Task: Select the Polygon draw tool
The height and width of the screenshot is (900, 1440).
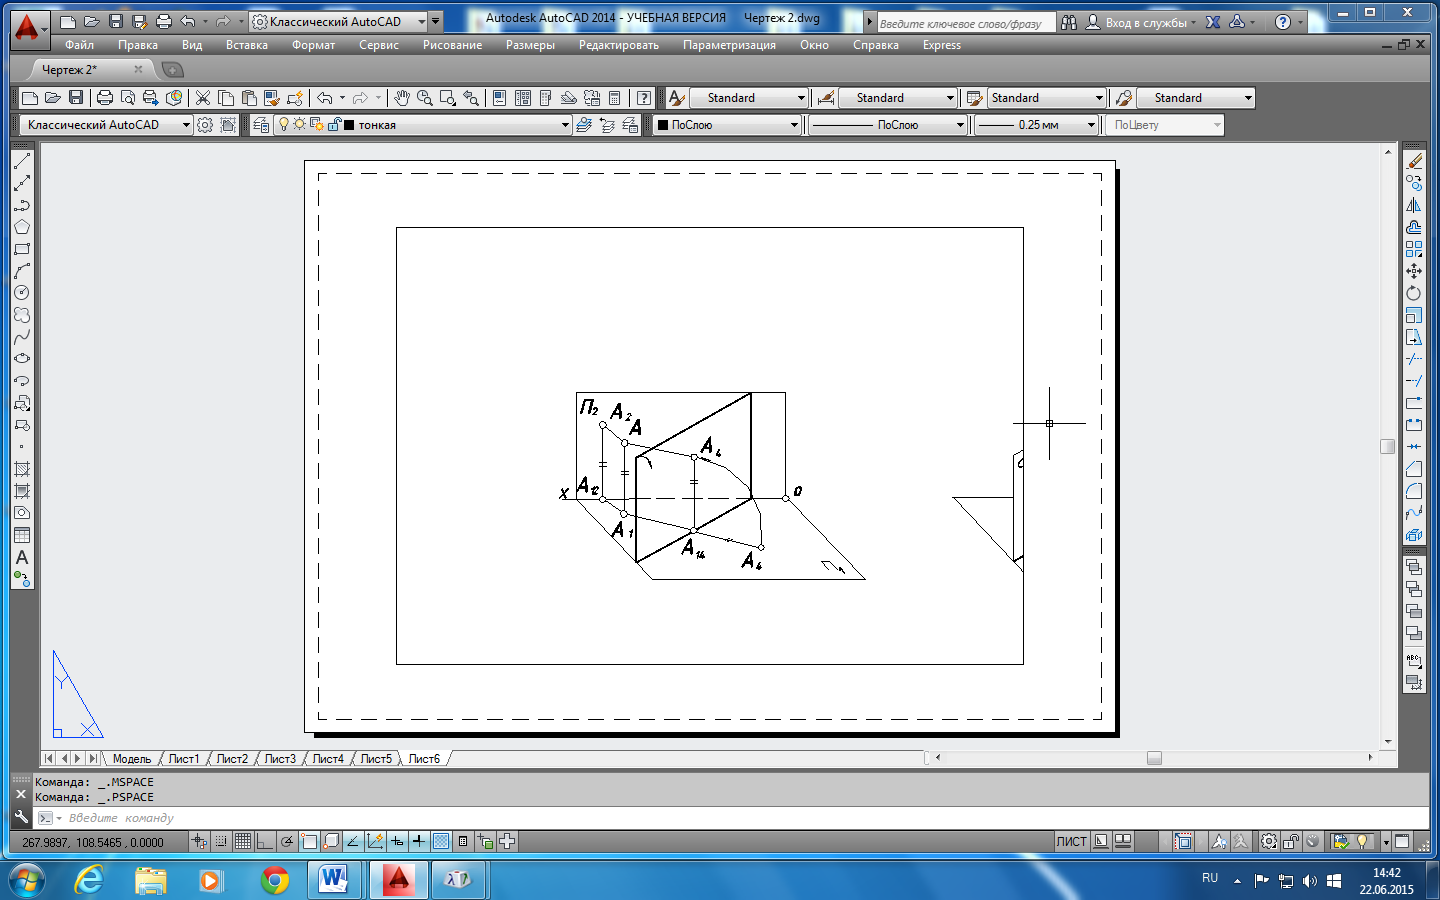Action: pos(22,227)
